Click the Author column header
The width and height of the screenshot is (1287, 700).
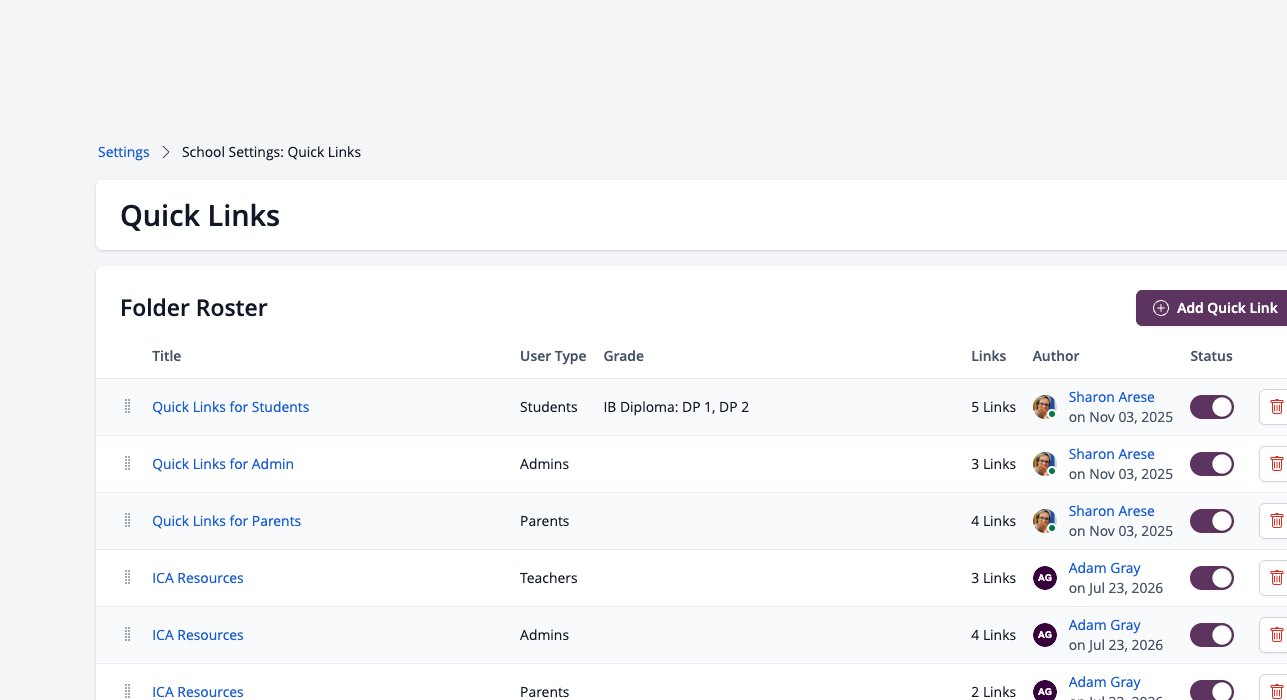pyautogui.click(x=1056, y=356)
